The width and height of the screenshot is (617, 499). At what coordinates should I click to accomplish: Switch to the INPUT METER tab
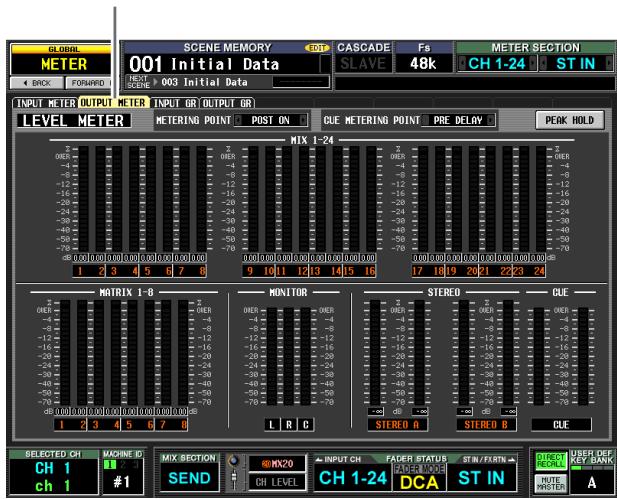point(46,103)
